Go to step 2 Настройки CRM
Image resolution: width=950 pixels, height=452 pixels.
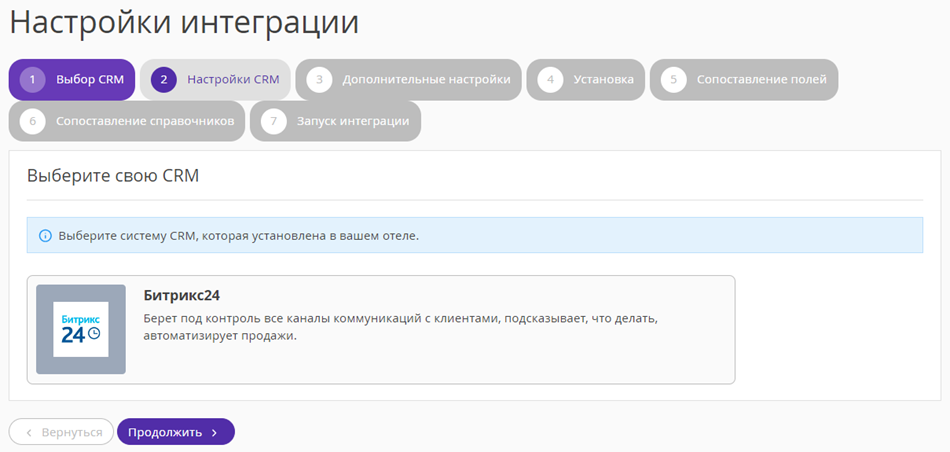point(215,79)
